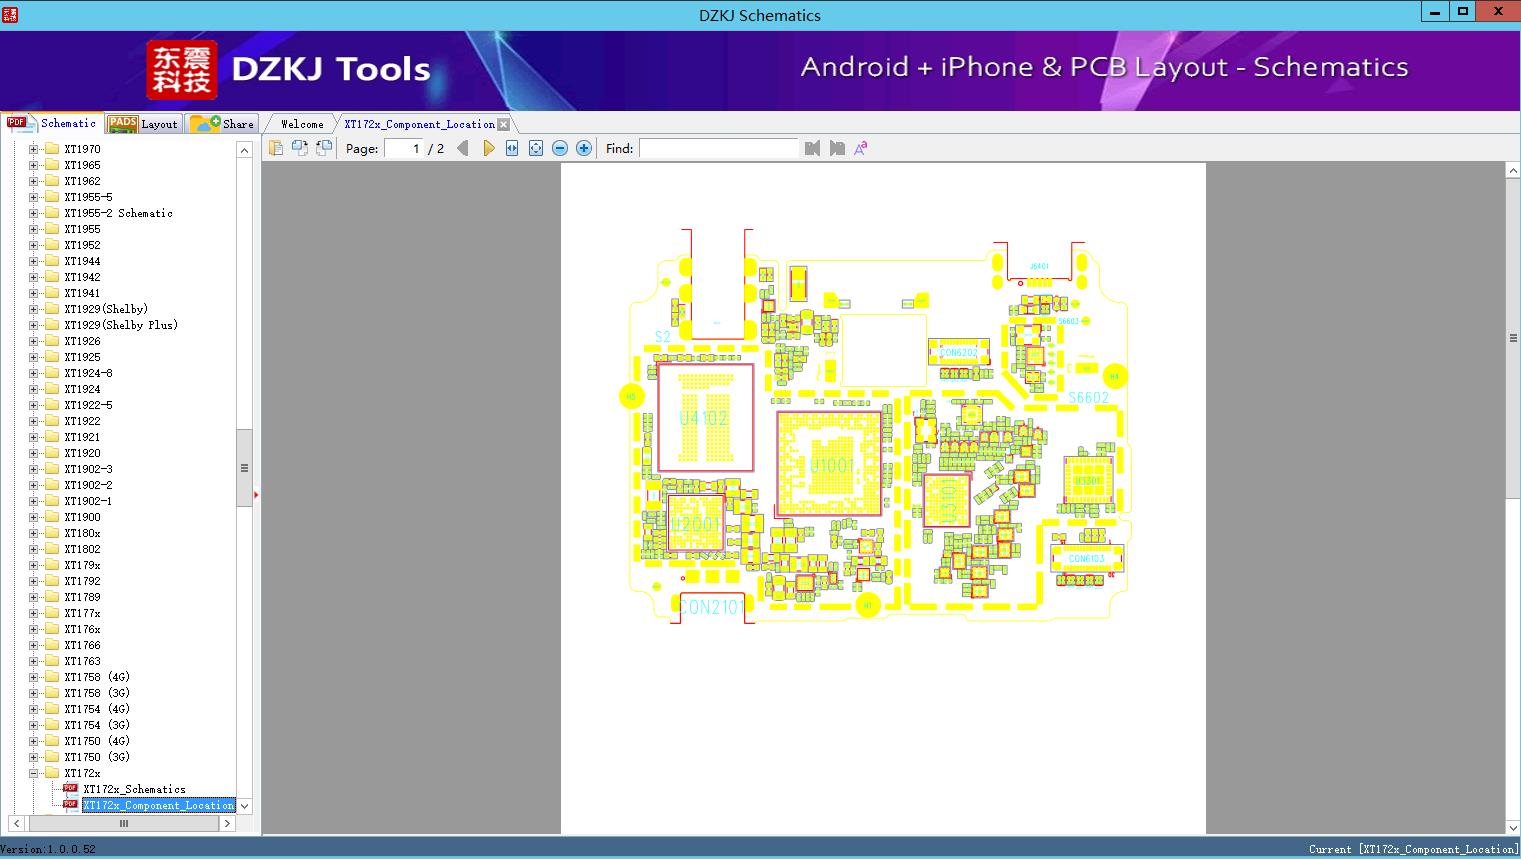Click the U4102 component on the PCB
Image resolution: width=1521 pixels, height=859 pixels.
pyautogui.click(x=705, y=417)
